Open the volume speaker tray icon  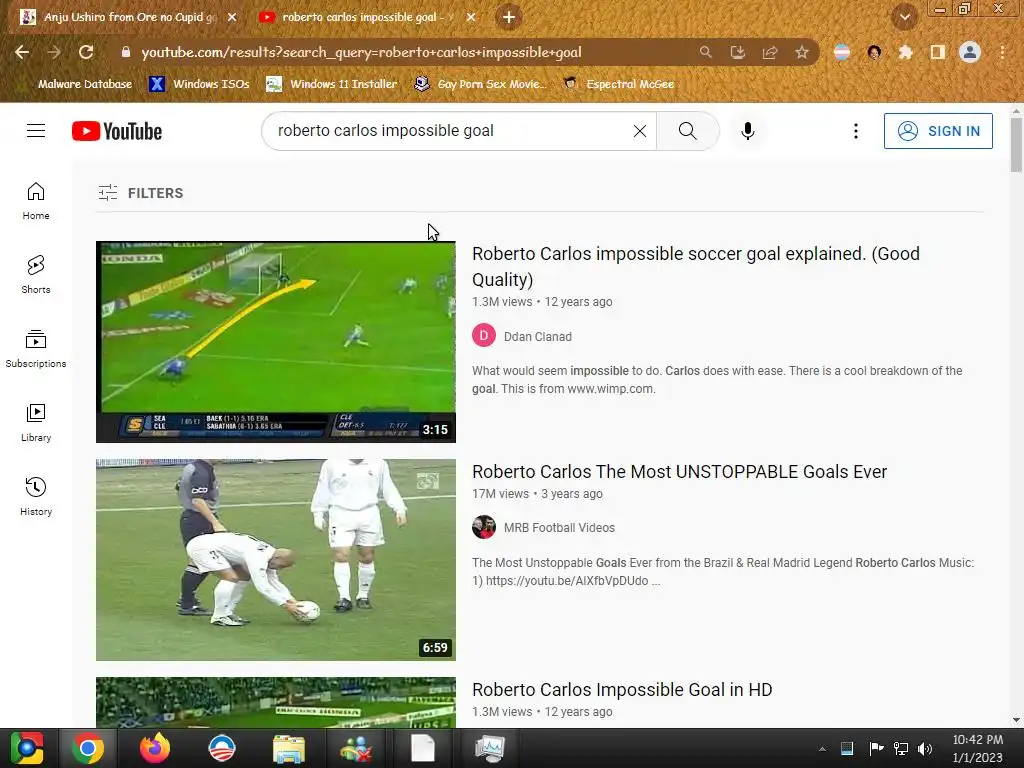(x=925, y=748)
